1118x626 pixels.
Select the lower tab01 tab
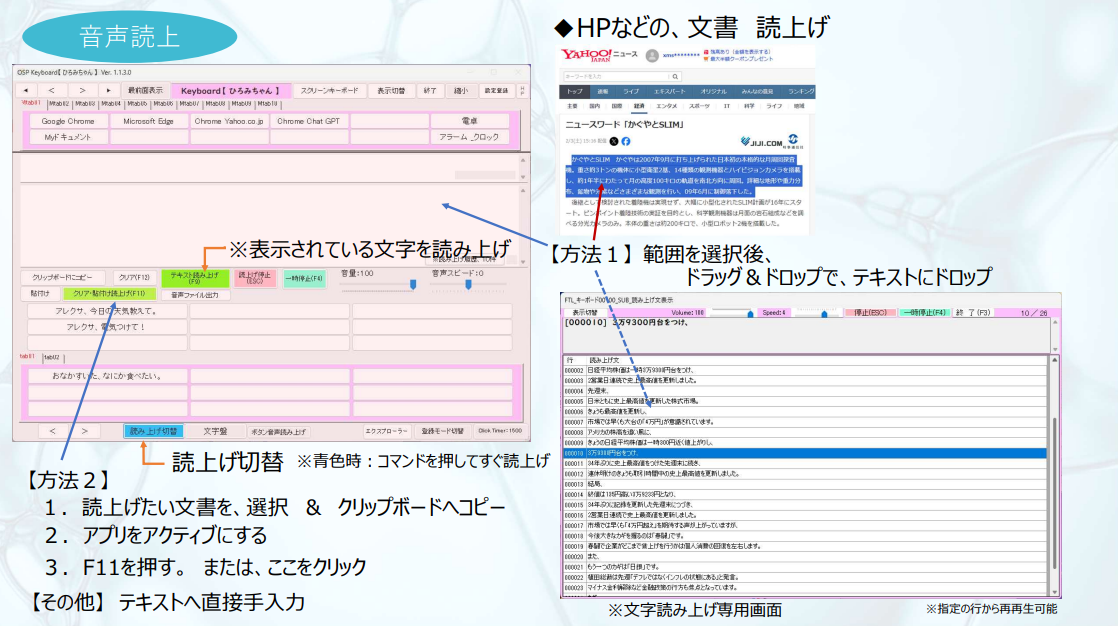click(27, 356)
